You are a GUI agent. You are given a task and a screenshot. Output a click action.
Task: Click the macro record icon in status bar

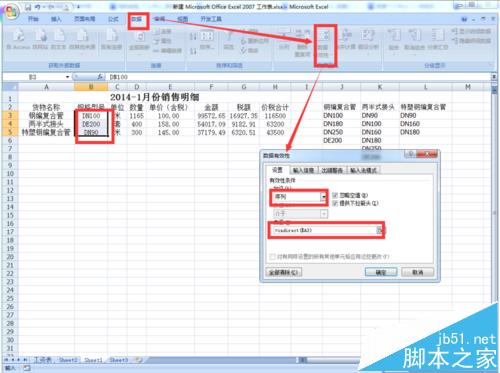click(27, 368)
